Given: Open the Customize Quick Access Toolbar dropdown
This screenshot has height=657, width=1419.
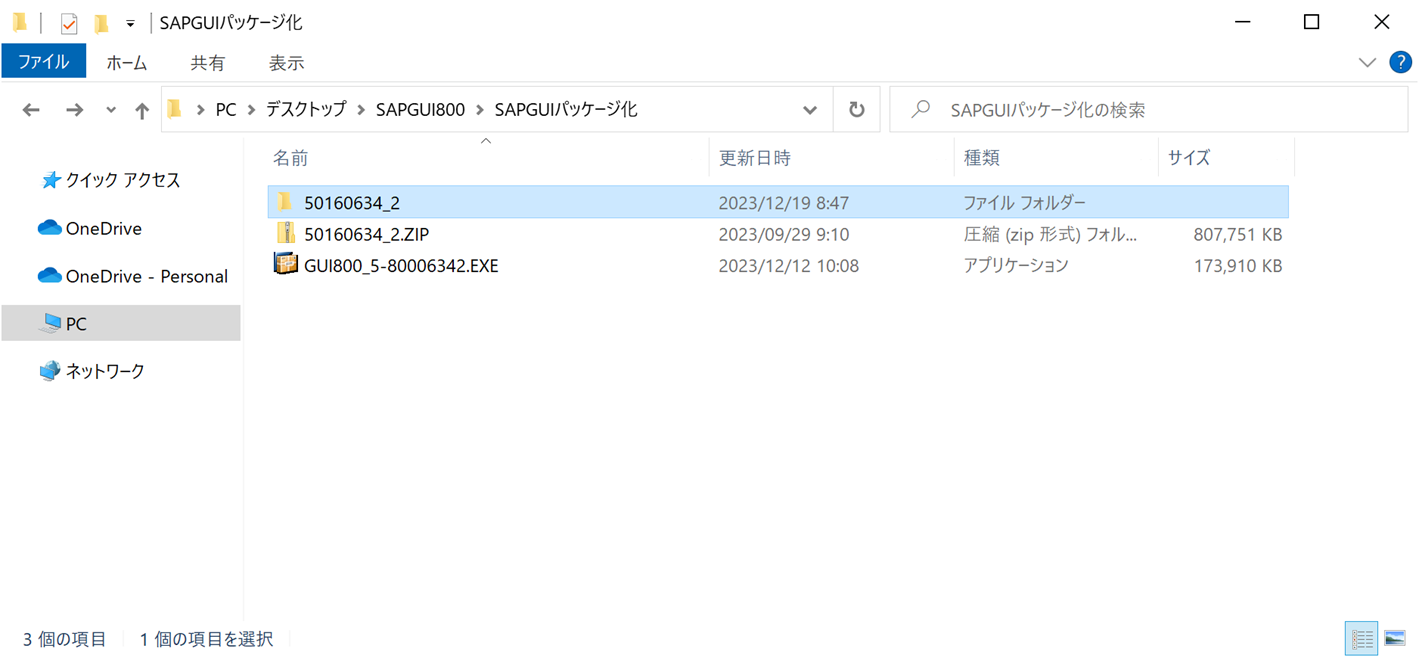Looking at the screenshot, I should (x=130, y=23).
